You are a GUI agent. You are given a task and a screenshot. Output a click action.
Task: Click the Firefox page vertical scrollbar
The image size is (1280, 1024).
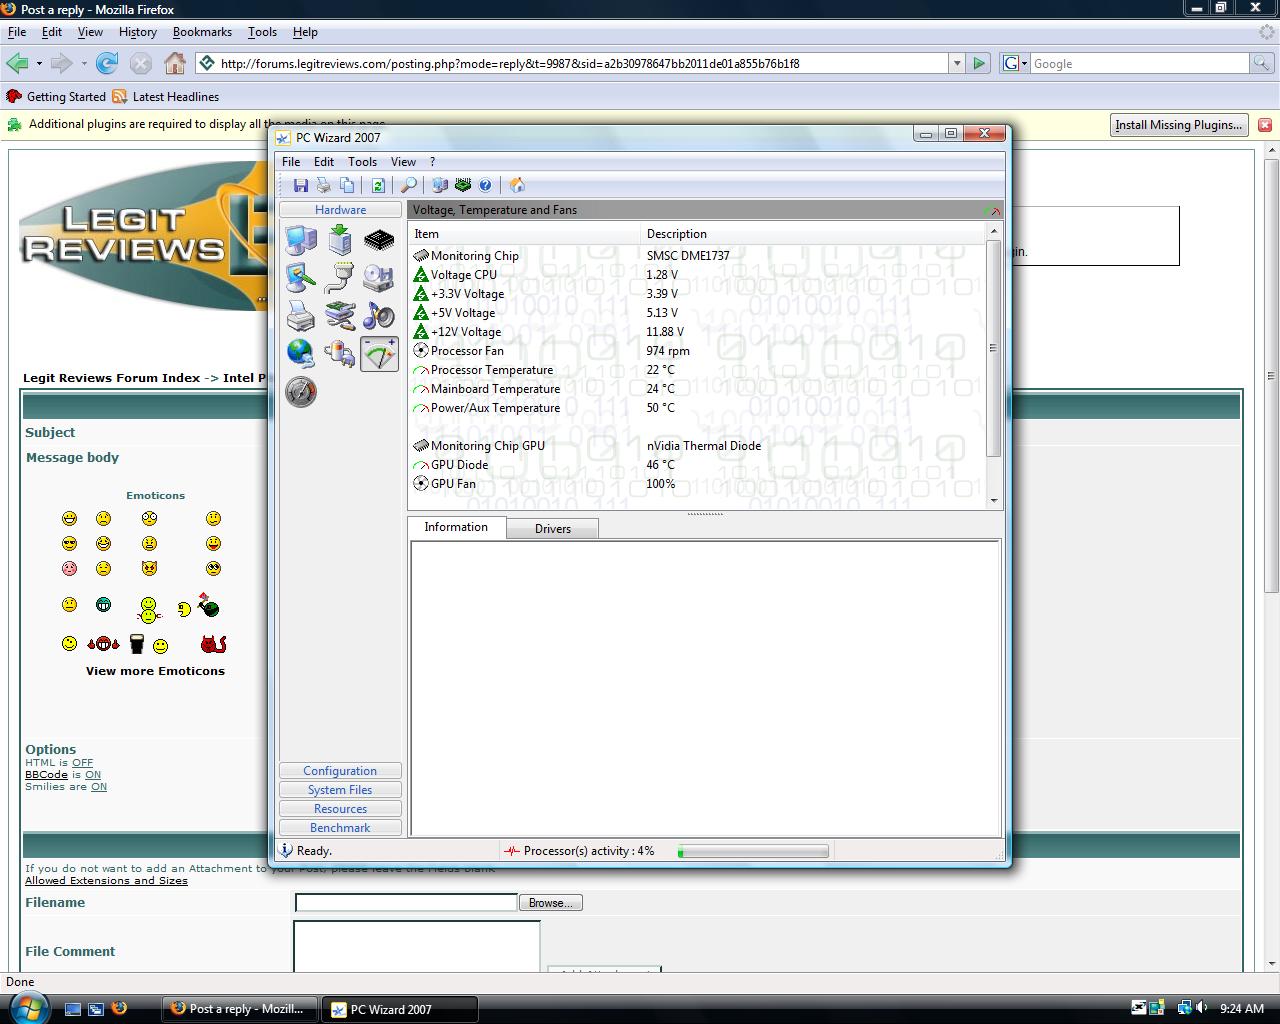(x=1272, y=375)
